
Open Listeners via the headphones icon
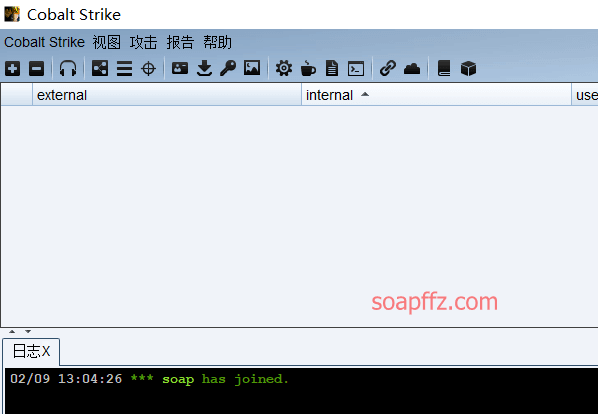(x=68, y=69)
